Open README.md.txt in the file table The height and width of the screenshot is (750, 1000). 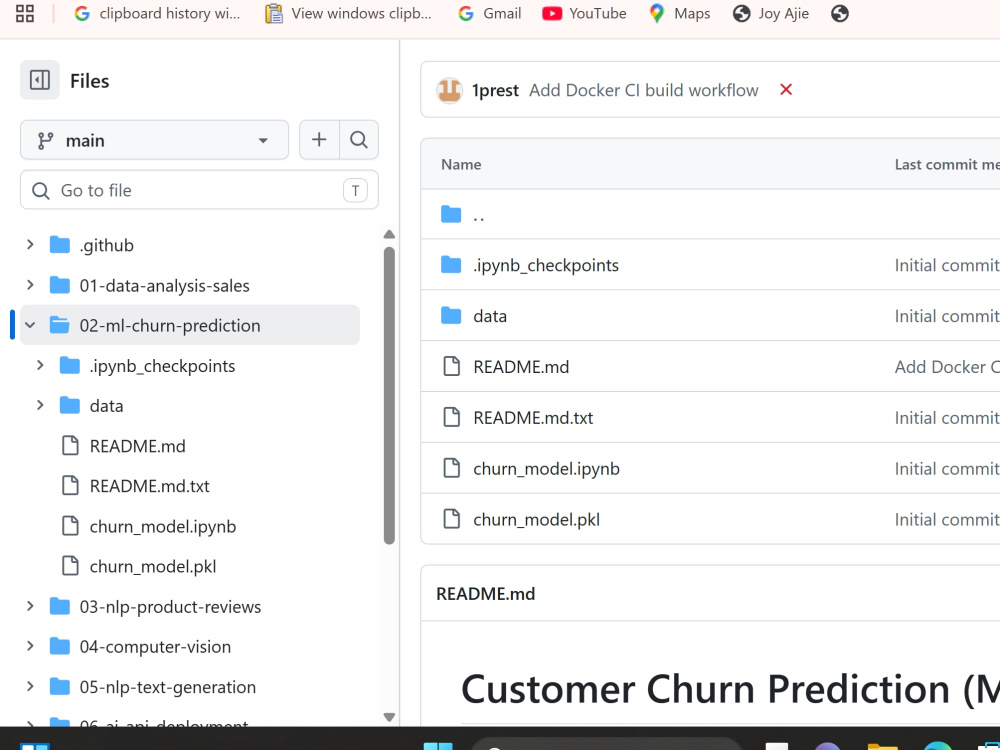(533, 418)
